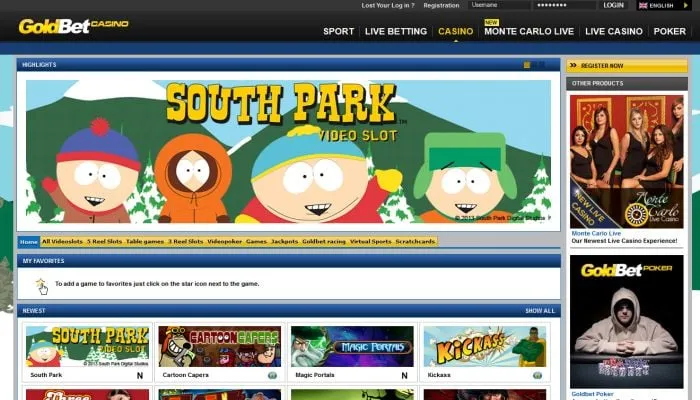Click the UK flag language icon
Viewport: 700px width, 400px height.
643,5
